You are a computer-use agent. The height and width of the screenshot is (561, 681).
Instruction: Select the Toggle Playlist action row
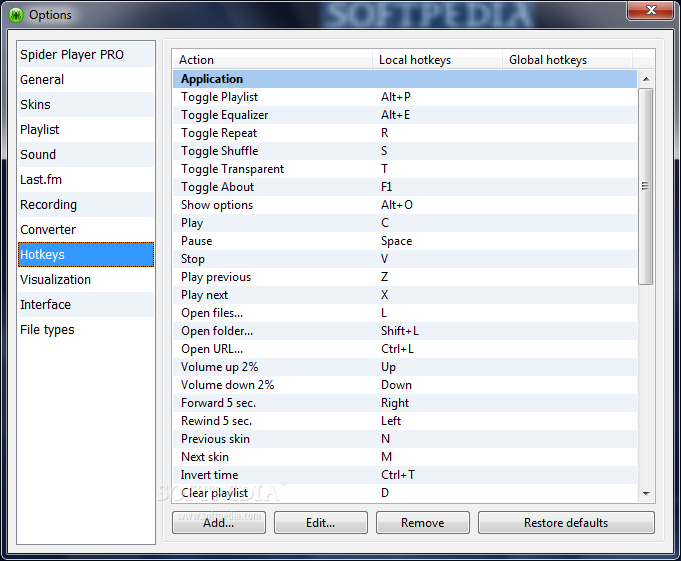pos(405,97)
